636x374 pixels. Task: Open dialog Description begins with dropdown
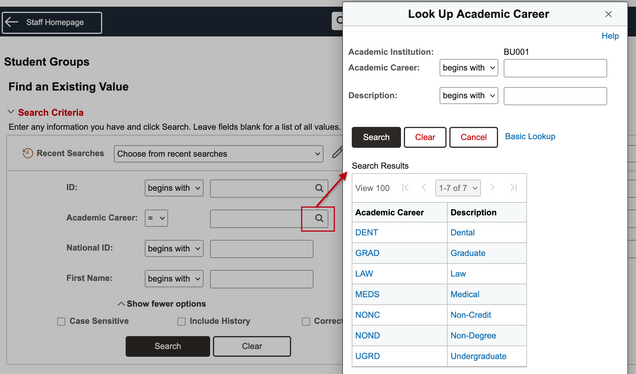tap(468, 96)
